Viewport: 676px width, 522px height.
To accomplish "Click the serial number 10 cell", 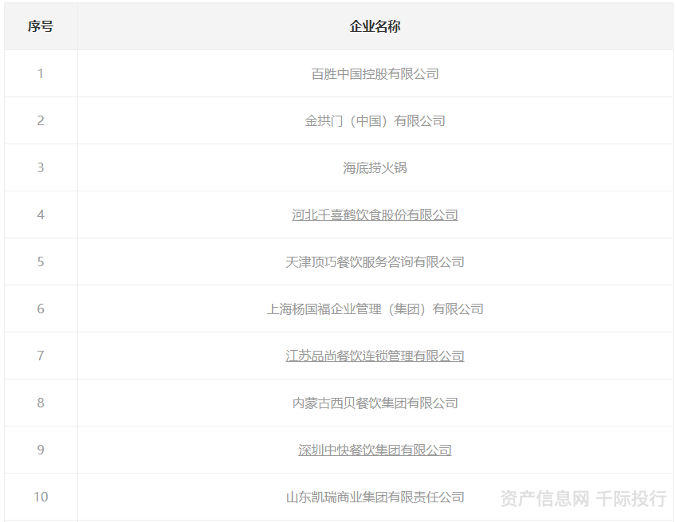I will point(41,497).
